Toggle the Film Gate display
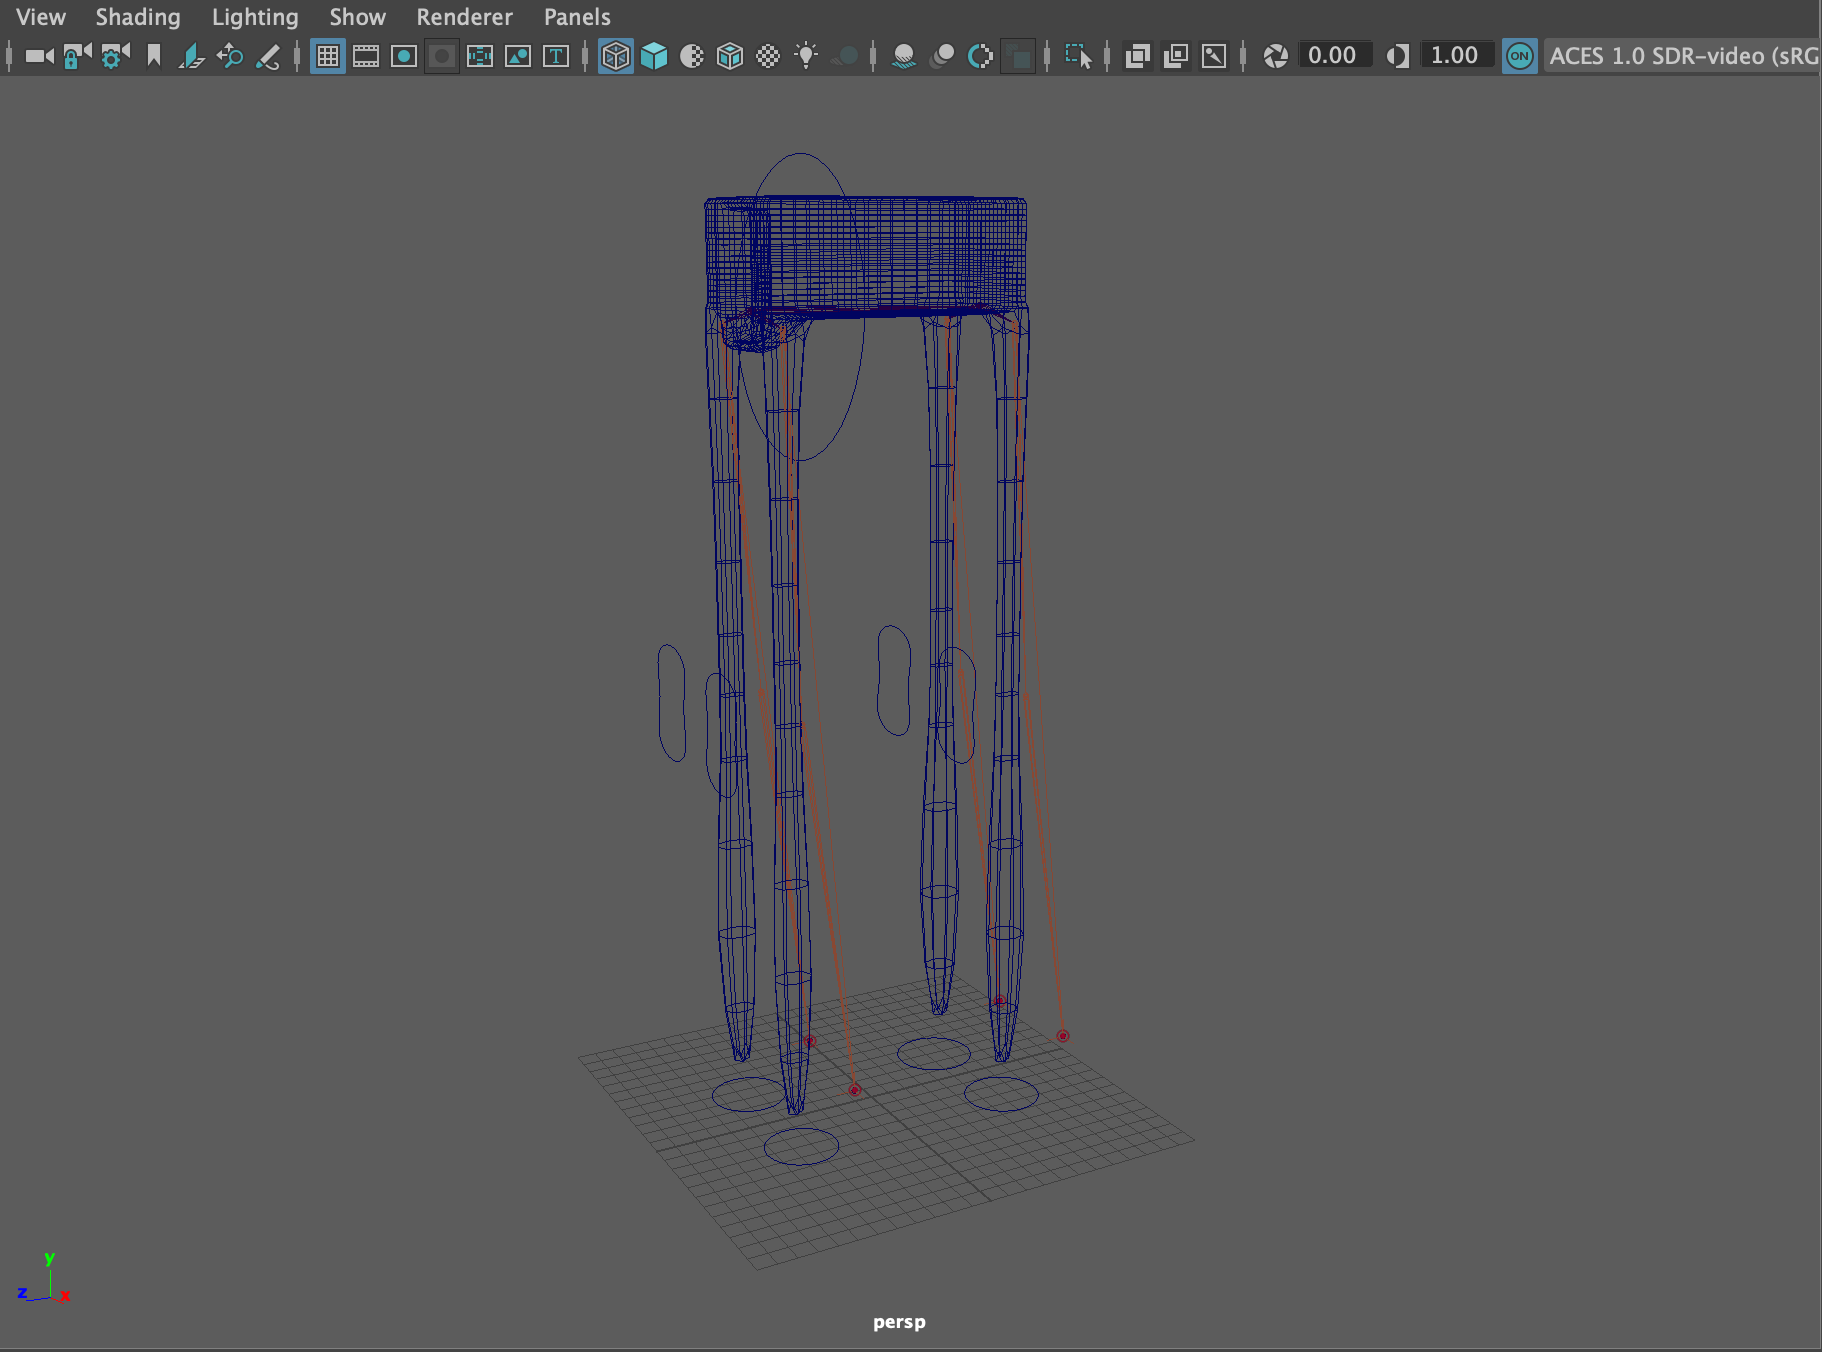 (x=366, y=56)
